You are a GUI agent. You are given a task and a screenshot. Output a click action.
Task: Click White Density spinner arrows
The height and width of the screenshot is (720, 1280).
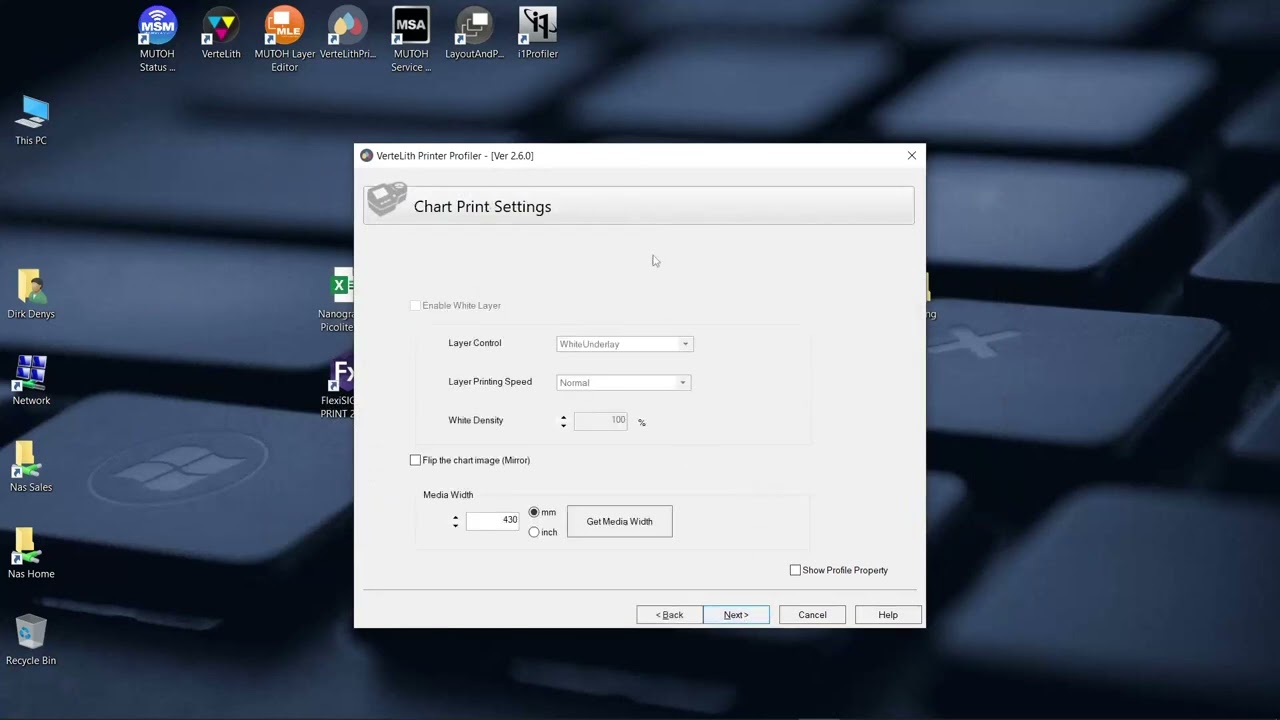pyautogui.click(x=563, y=421)
